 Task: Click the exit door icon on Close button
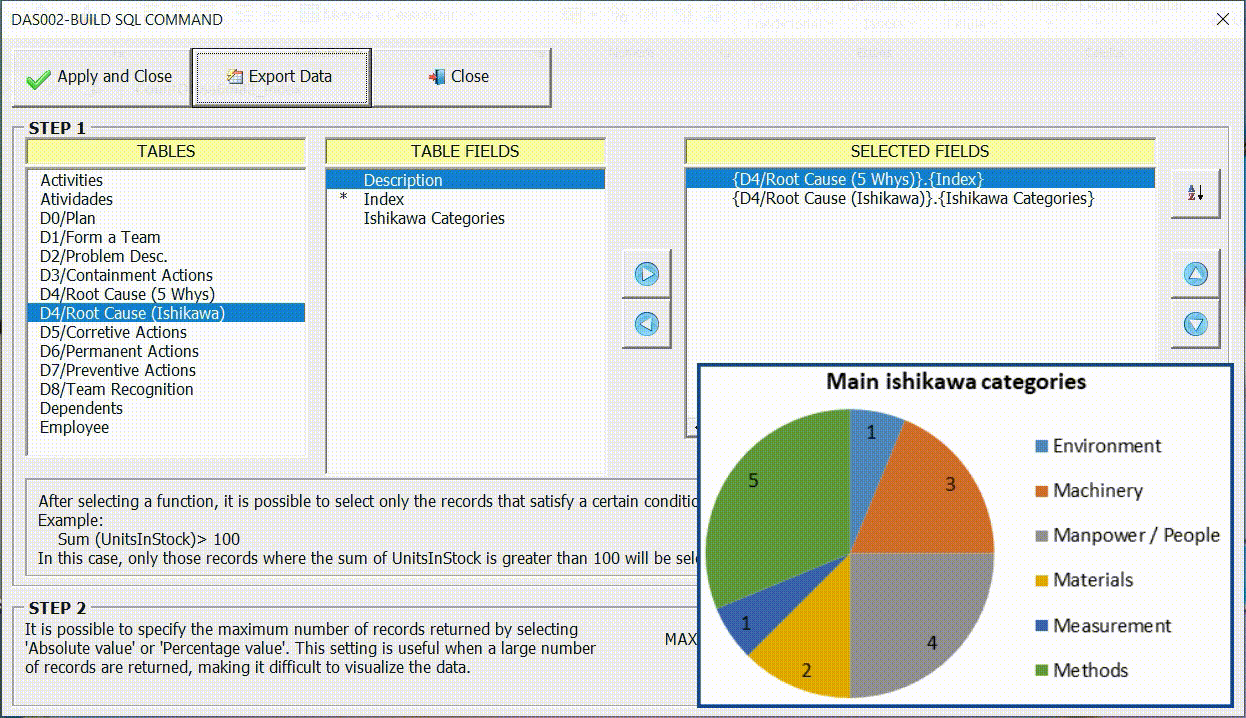point(435,76)
